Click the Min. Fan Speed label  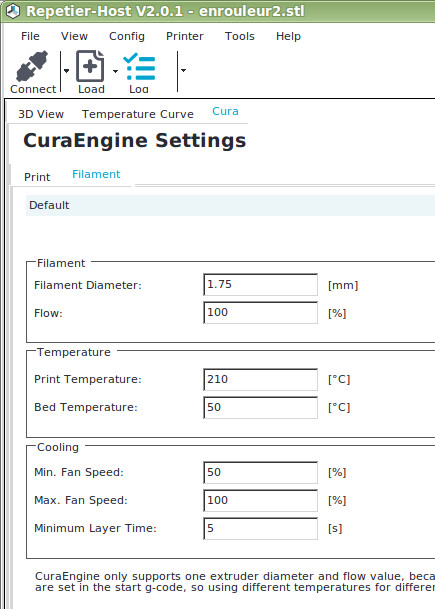point(79,472)
